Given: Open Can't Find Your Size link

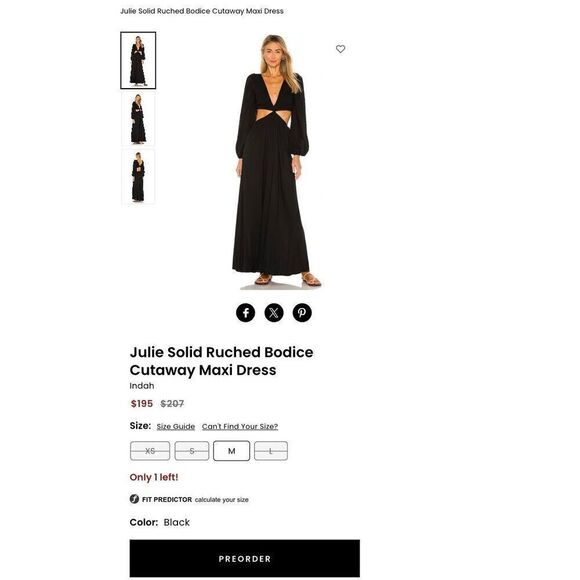Looking at the screenshot, I should (x=240, y=426).
